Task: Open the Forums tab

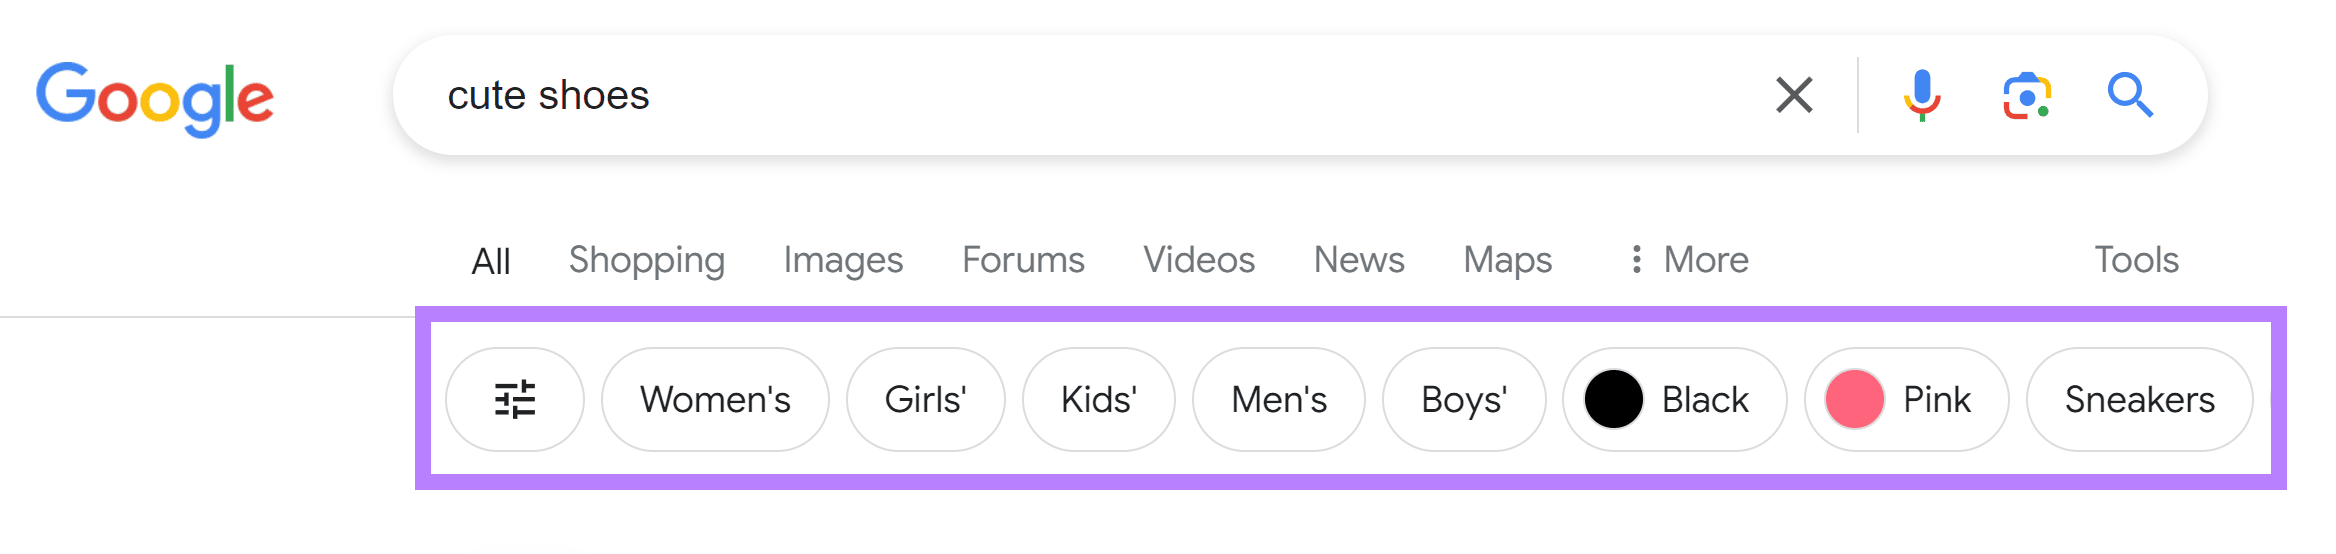Action: coord(1023,260)
